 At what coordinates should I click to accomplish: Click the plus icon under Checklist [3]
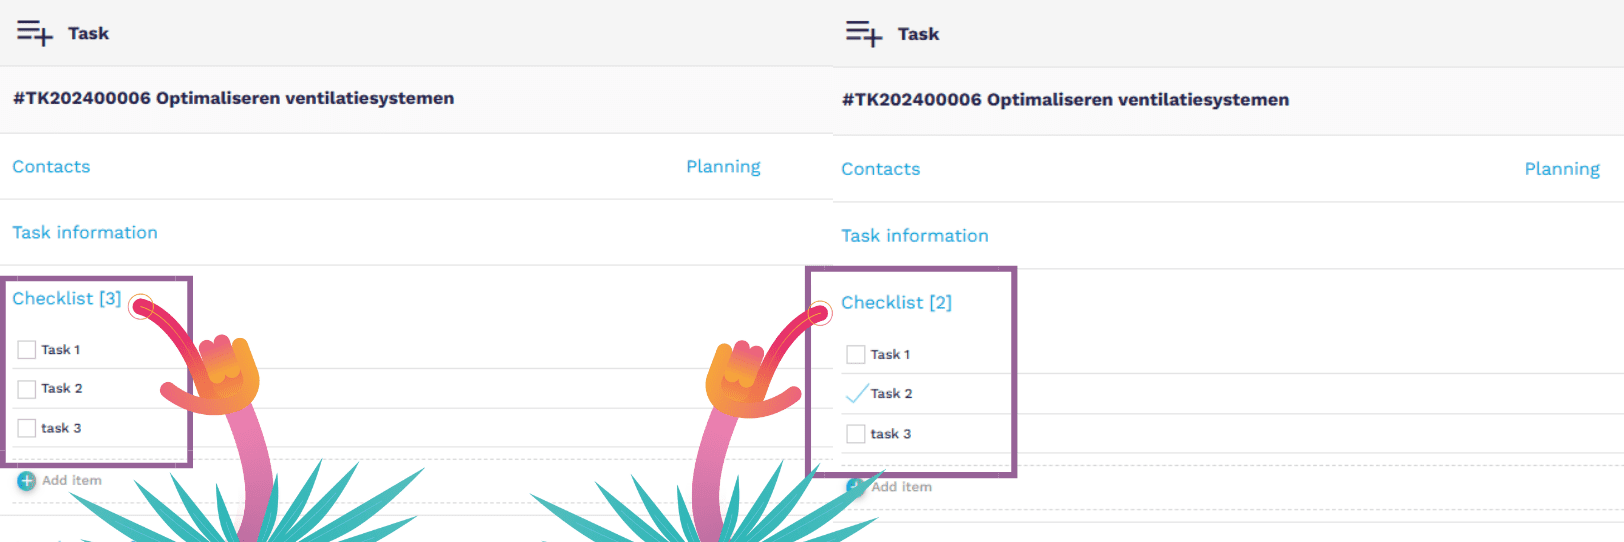tap(27, 481)
